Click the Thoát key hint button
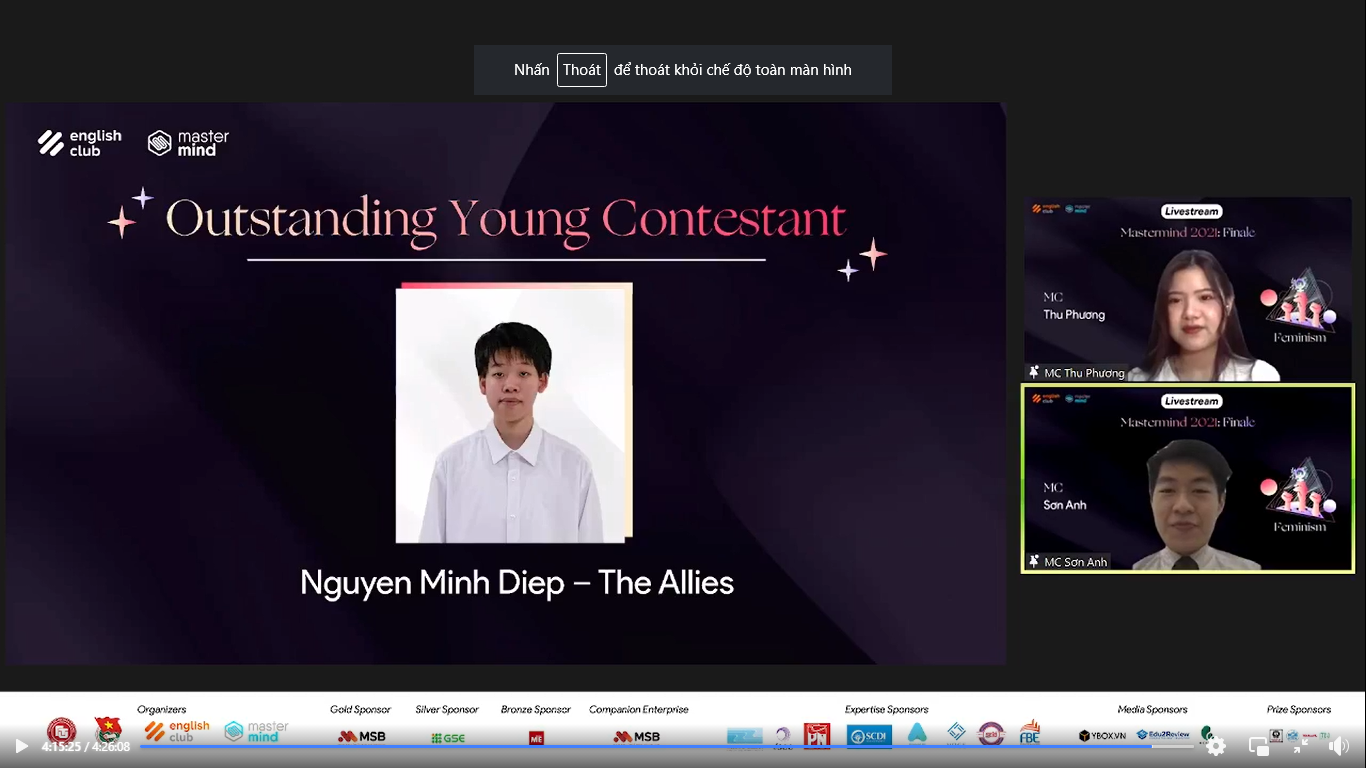 click(582, 70)
